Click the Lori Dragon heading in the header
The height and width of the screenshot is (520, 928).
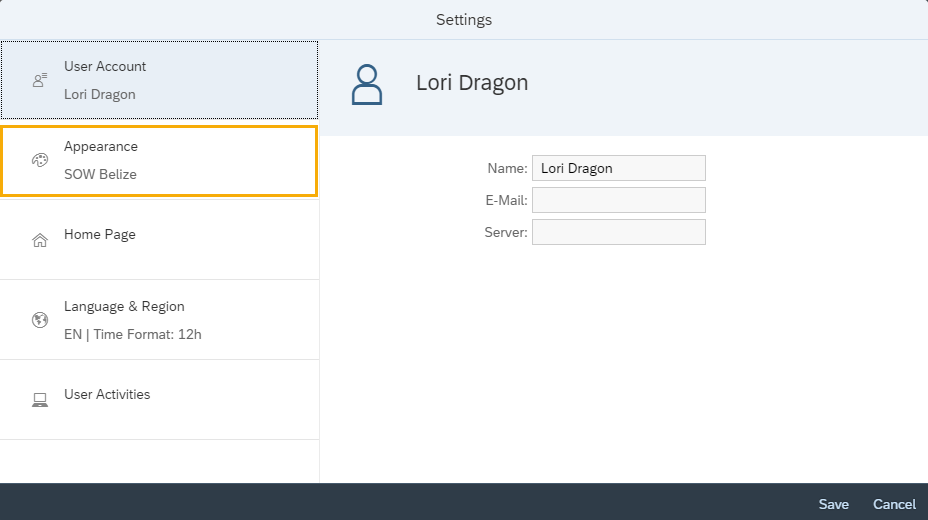coord(472,82)
